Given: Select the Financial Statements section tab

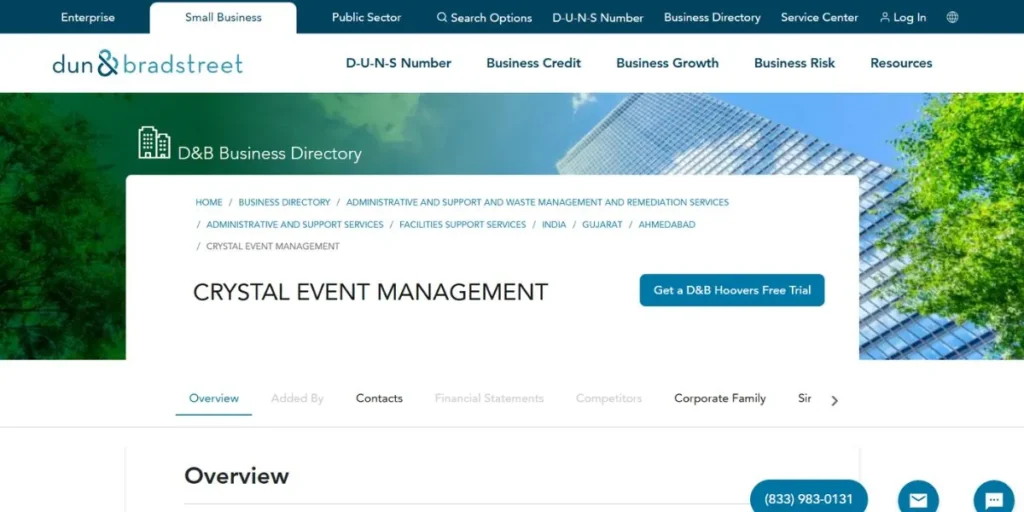Looking at the screenshot, I should (489, 398).
